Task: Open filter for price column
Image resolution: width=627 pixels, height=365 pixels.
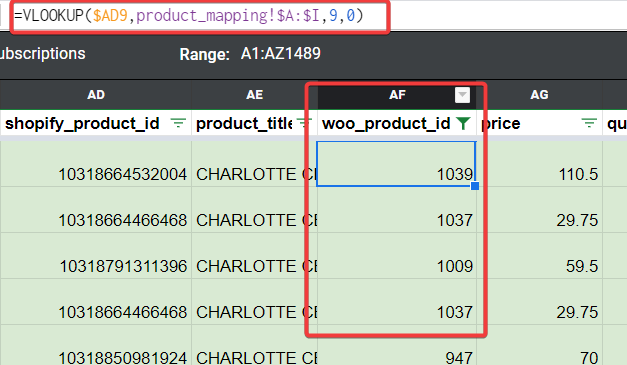Action: click(589, 123)
